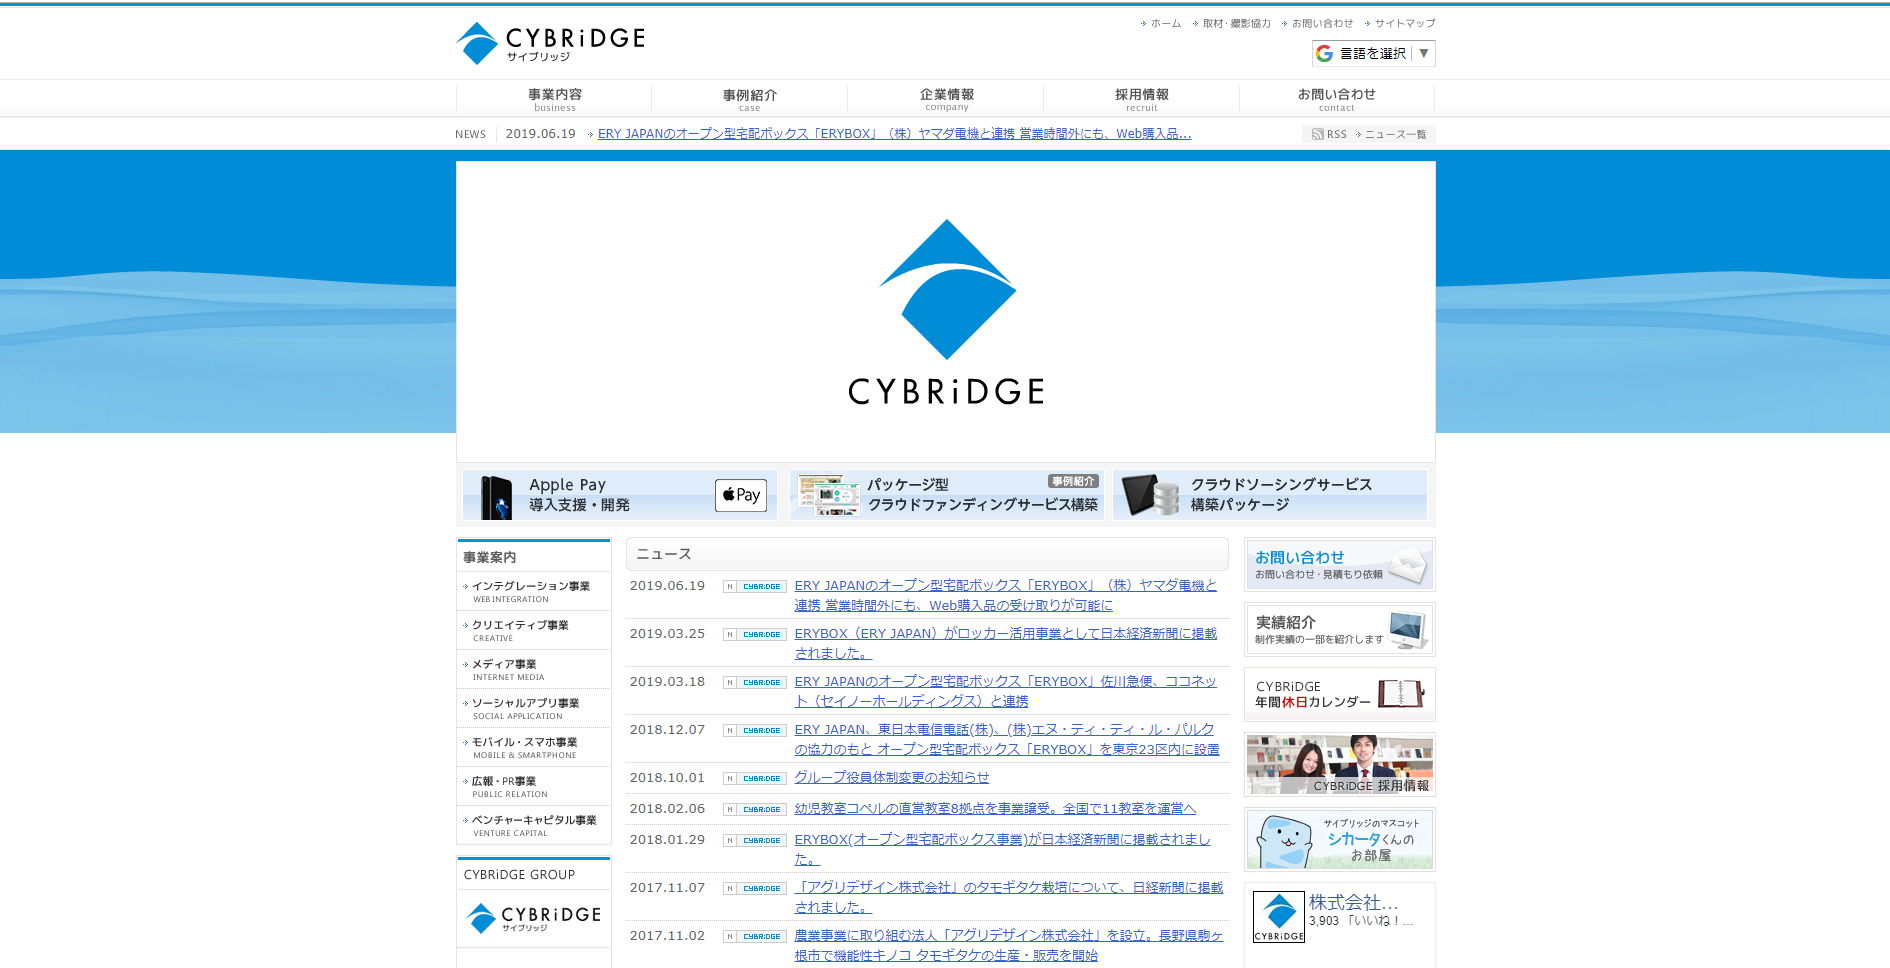This screenshot has height=968, width=1890.
Task: Open 2019.06.19 ERYBOX ヤマダ電機 news article
Action: coord(1005,595)
